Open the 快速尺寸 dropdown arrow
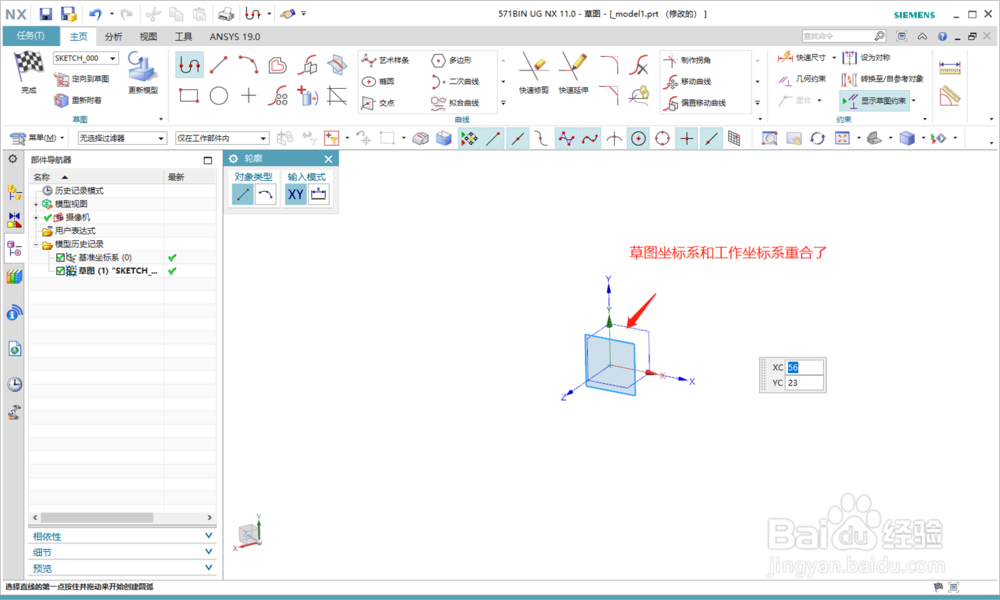 pos(834,58)
